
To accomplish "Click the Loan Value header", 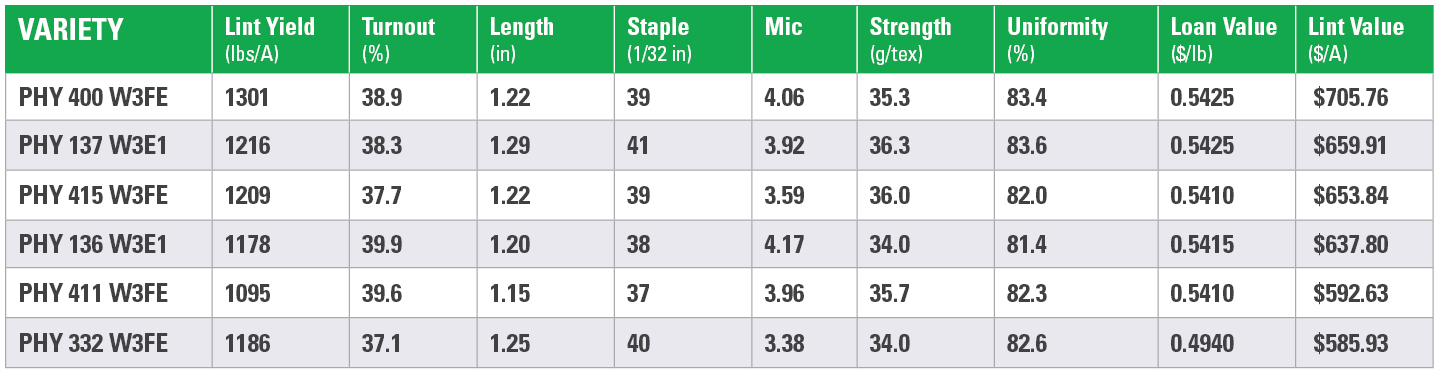I will point(1227,39).
